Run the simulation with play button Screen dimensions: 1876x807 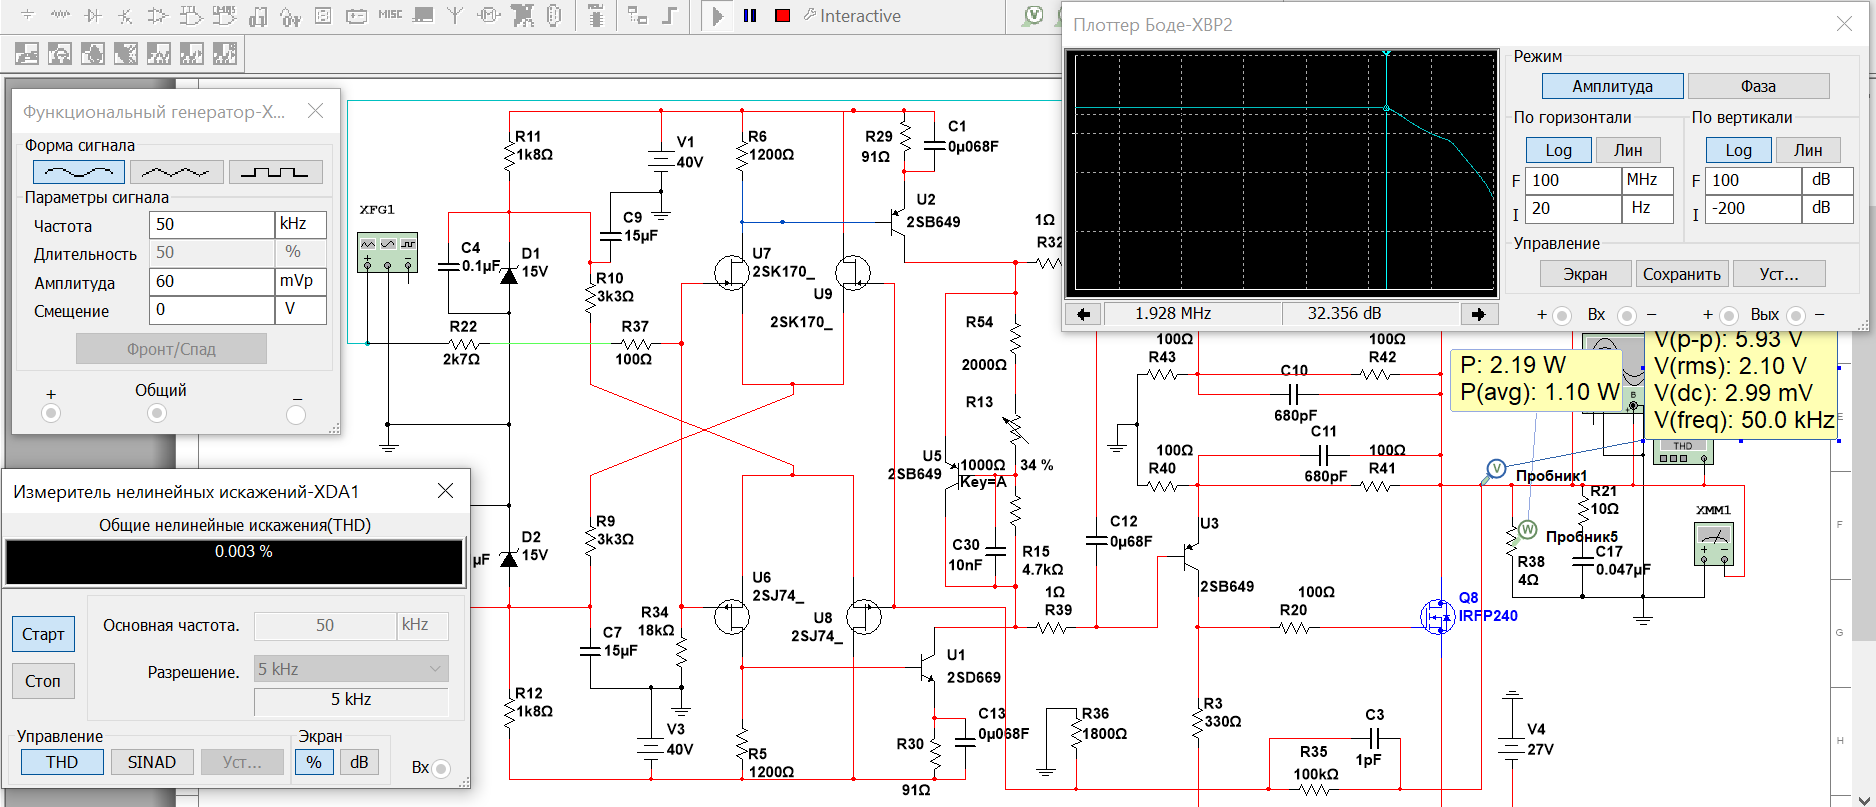click(x=717, y=15)
